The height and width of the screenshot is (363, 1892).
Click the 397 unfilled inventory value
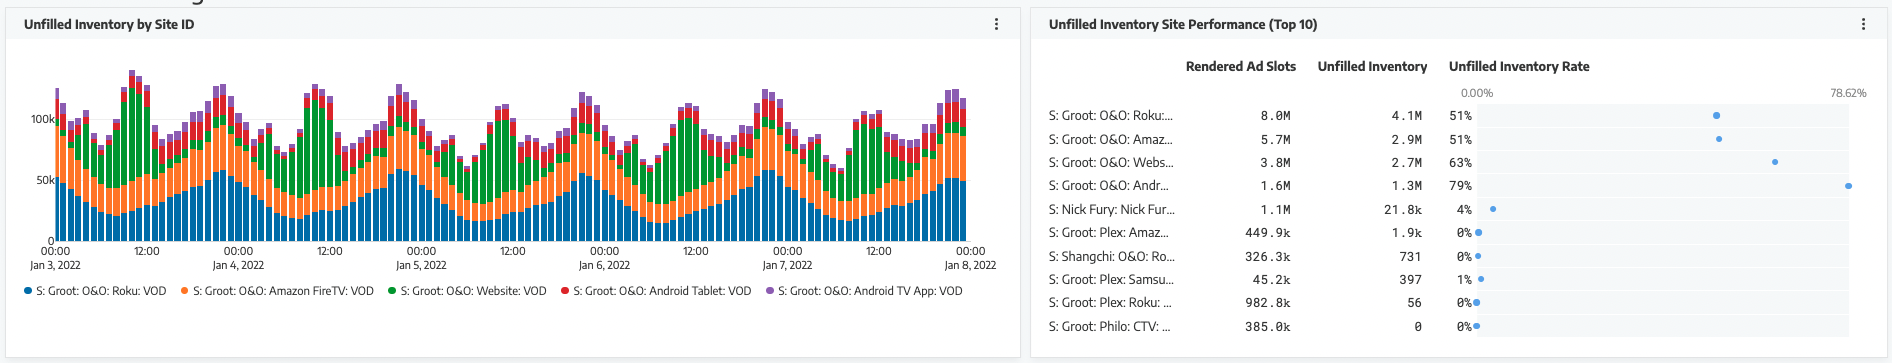pyautogui.click(x=1411, y=280)
